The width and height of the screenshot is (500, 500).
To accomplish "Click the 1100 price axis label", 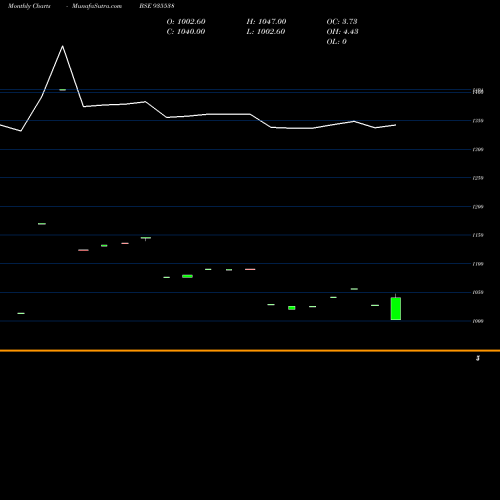I will (x=478, y=264).
